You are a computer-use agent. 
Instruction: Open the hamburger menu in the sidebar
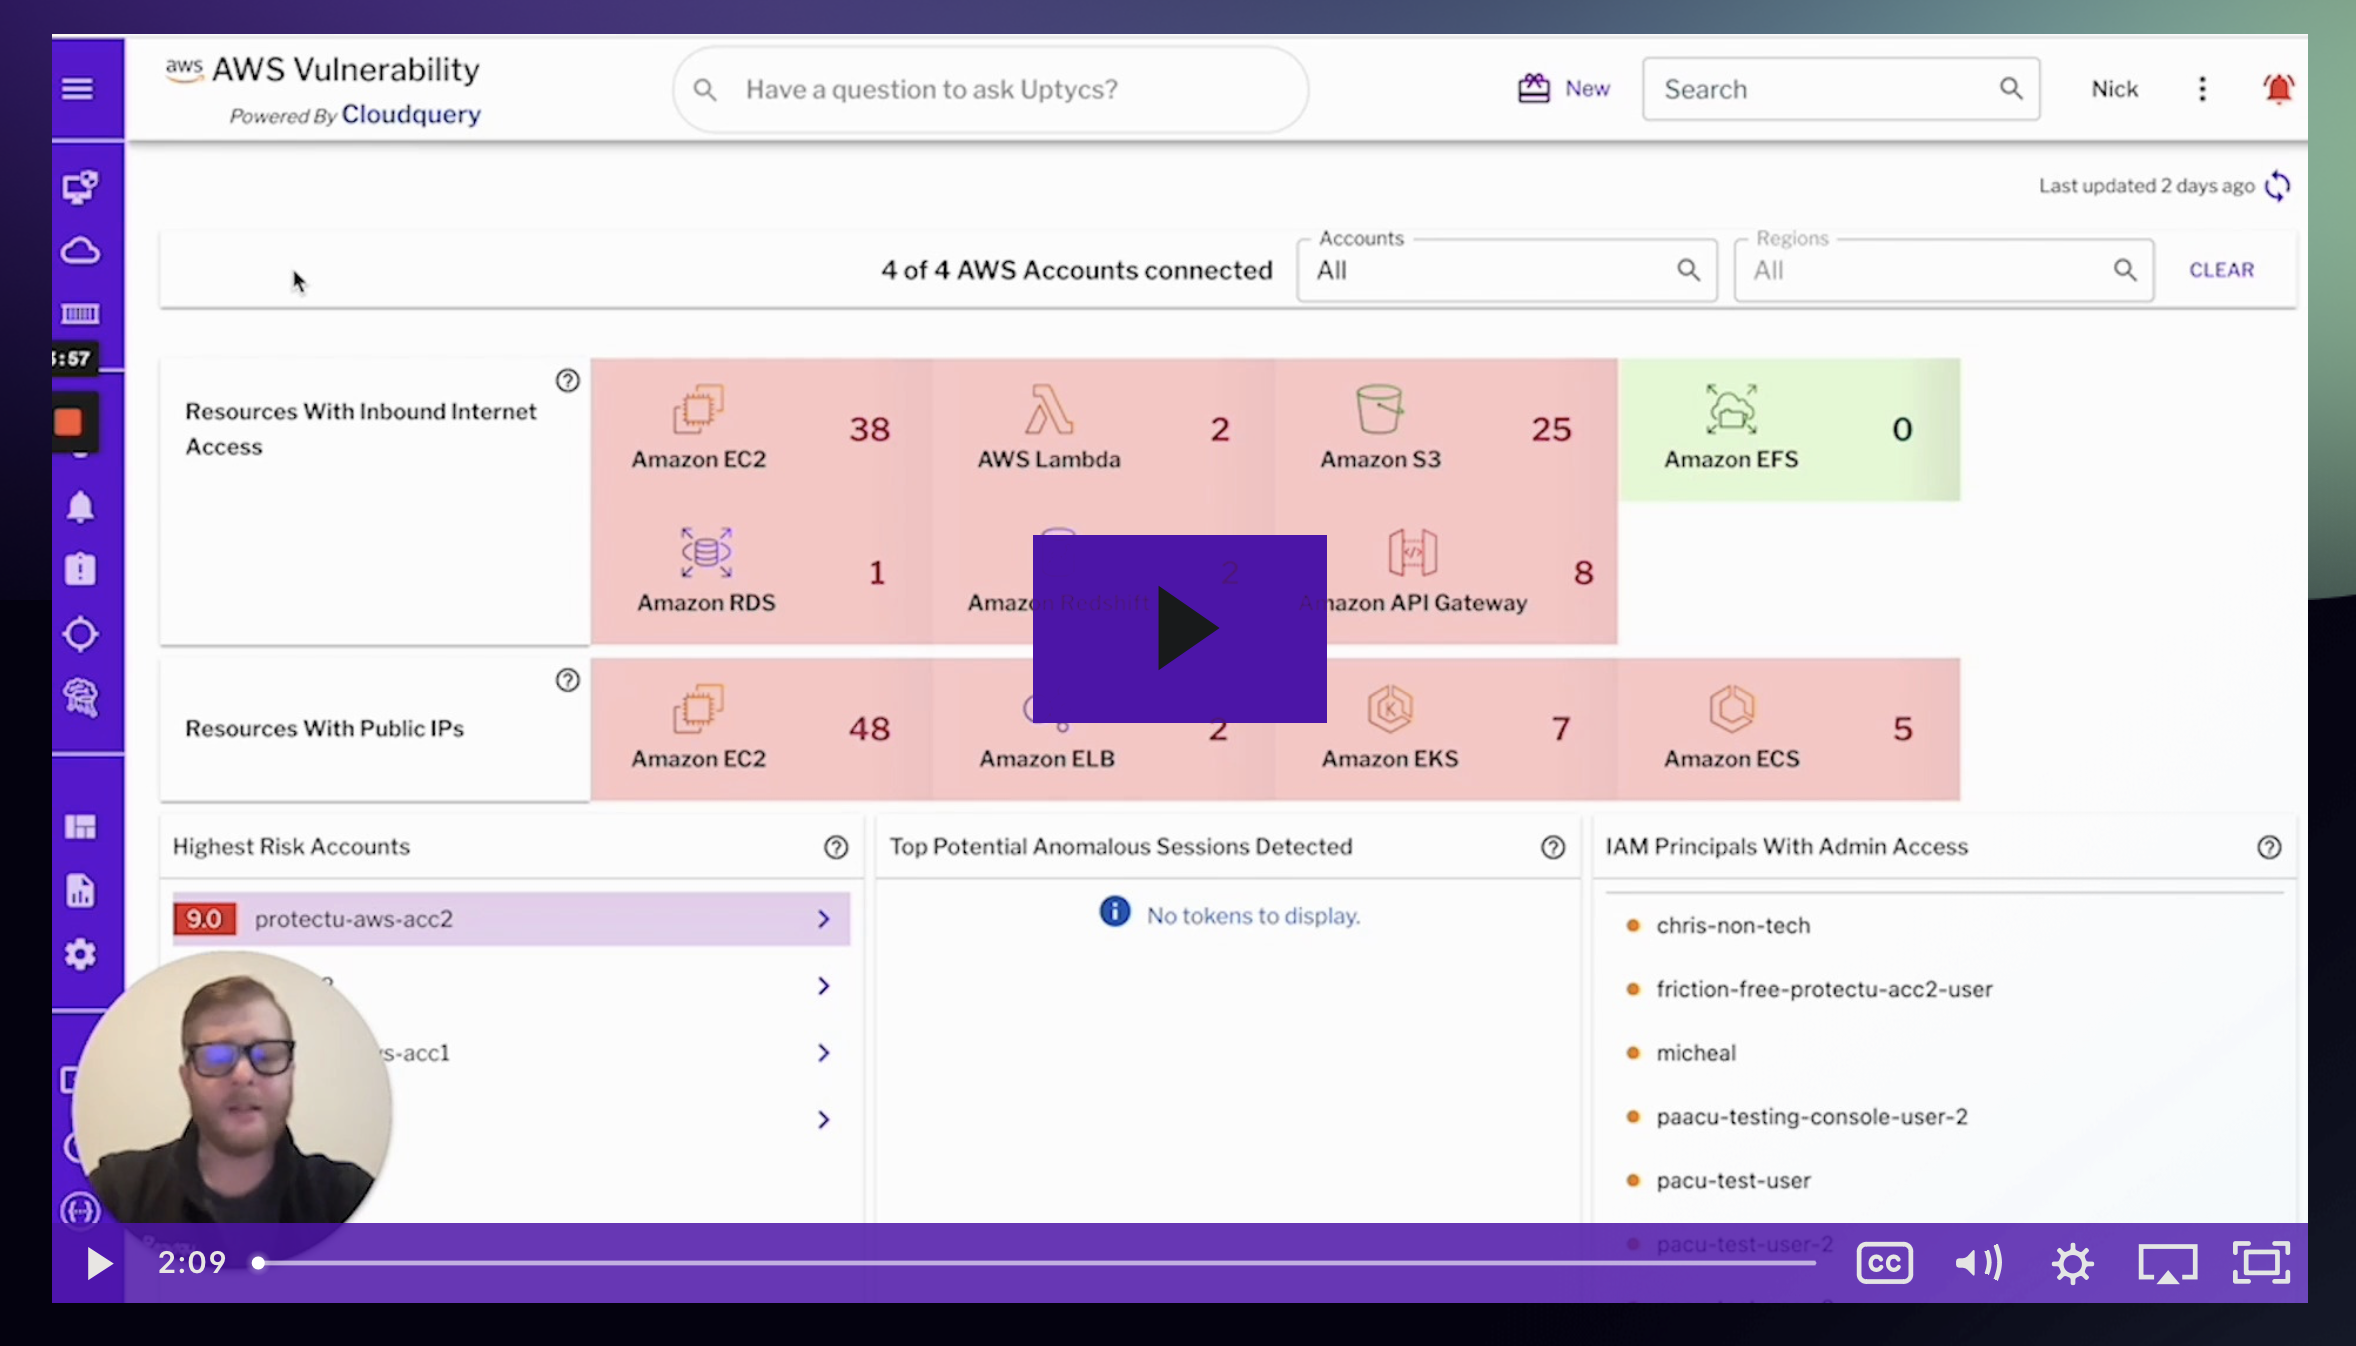click(x=78, y=89)
